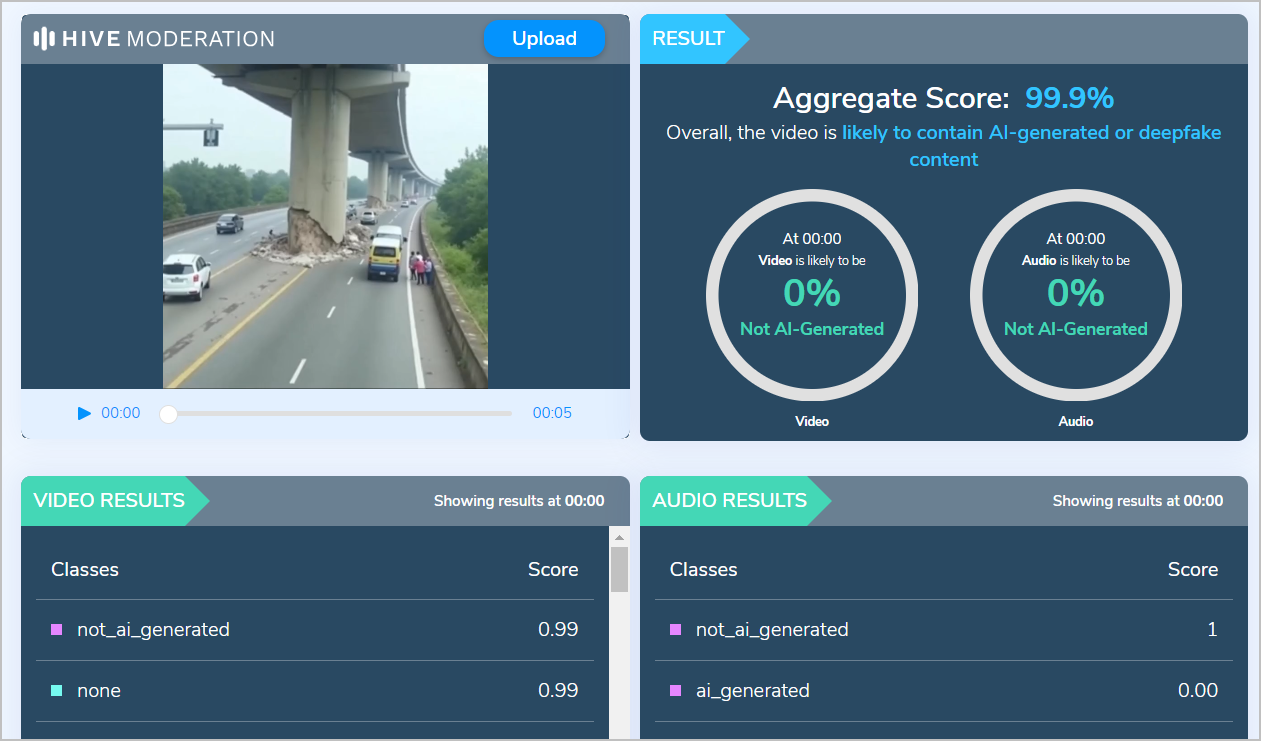
Task: Click the score 1 for audio not_ai_generated
Action: pyautogui.click(x=1213, y=630)
